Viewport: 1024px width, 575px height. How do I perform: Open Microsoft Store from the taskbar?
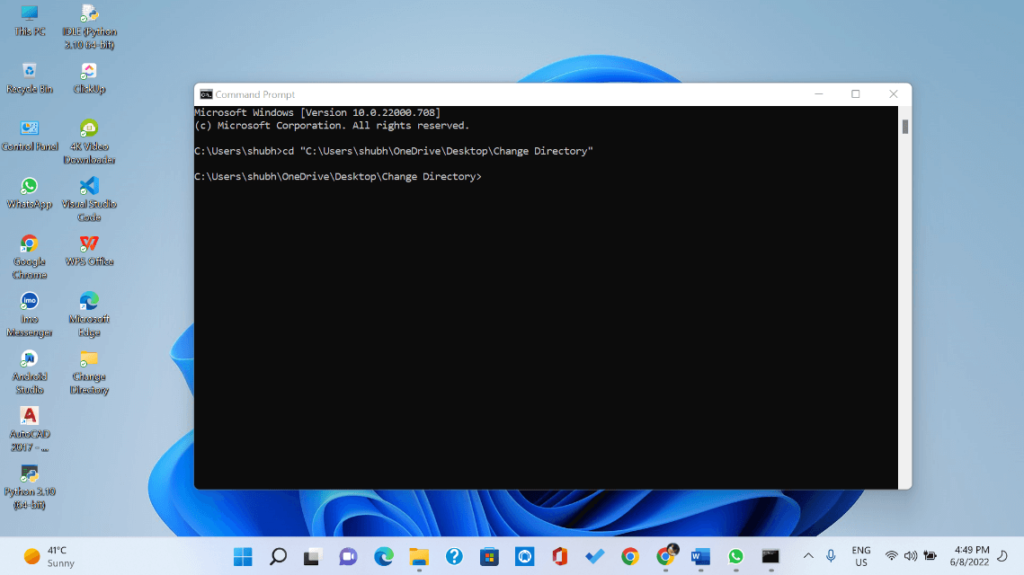pyautogui.click(x=489, y=557)
